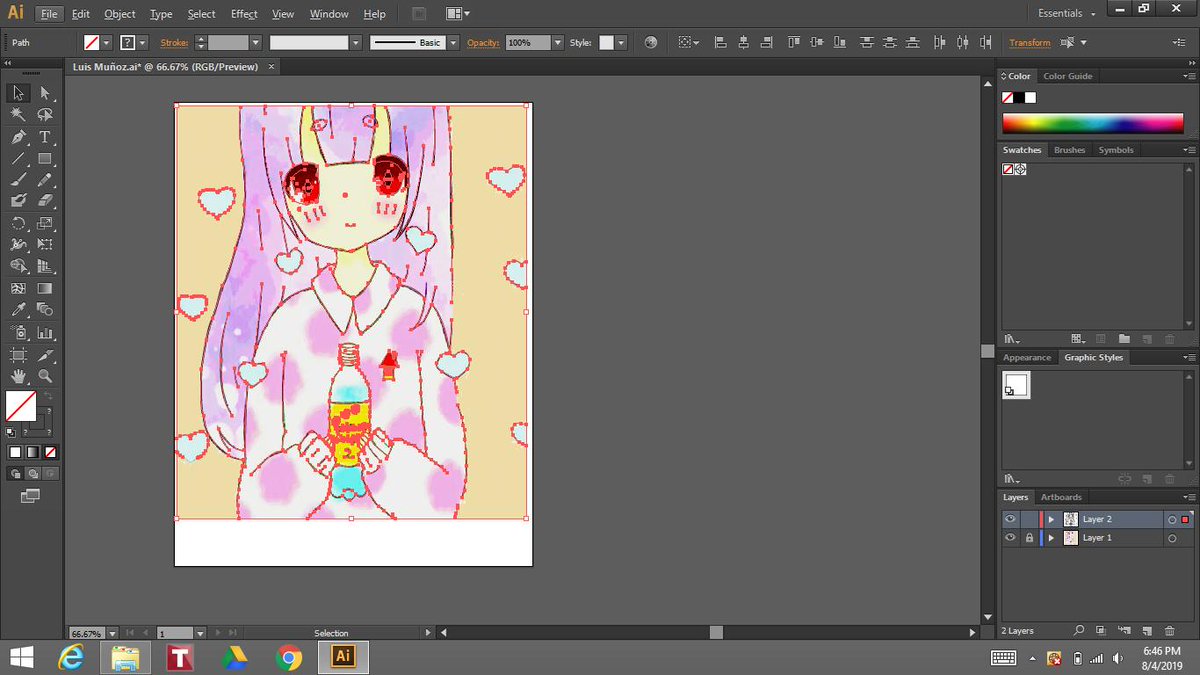Viewport: 1200px width, 675px height.
Task: Unlock Layer 1 via its lock icon
Action: coord(1028,538)
